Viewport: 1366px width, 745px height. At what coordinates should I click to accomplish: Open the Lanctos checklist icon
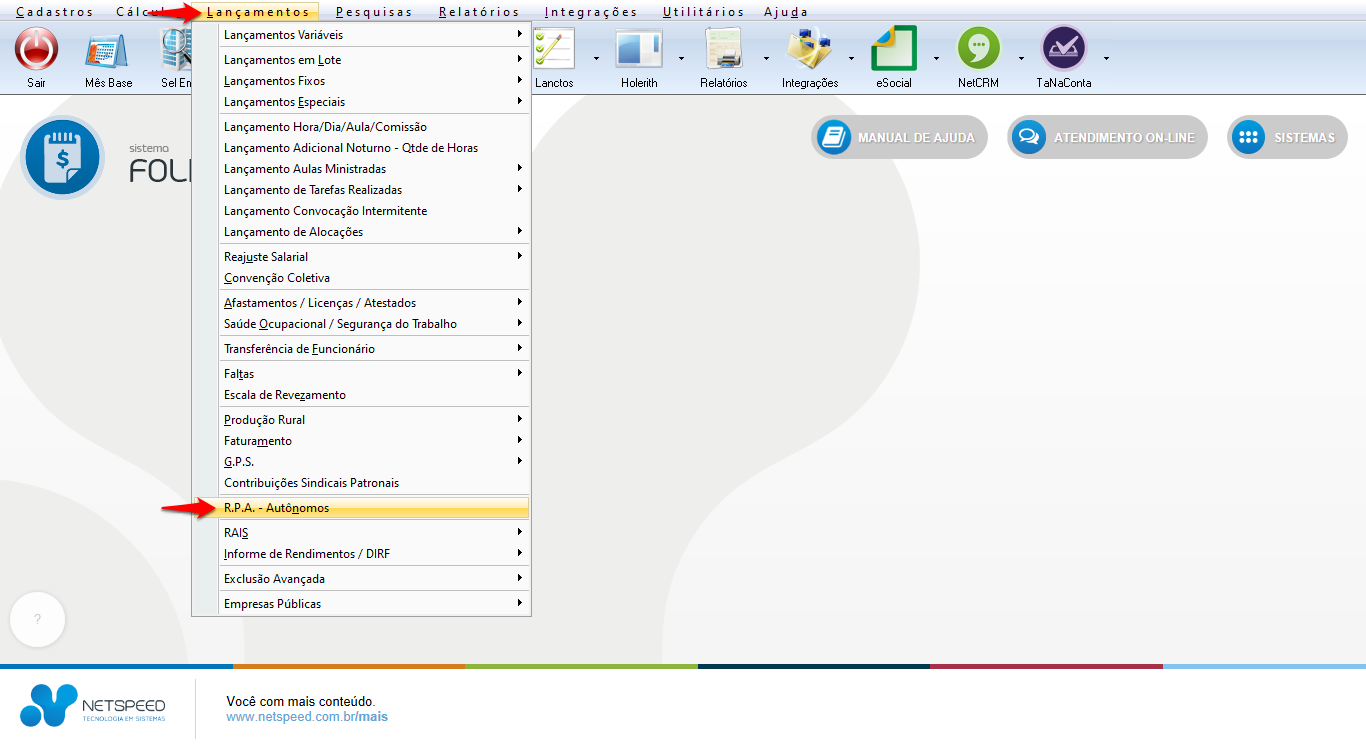pos(554,49)
